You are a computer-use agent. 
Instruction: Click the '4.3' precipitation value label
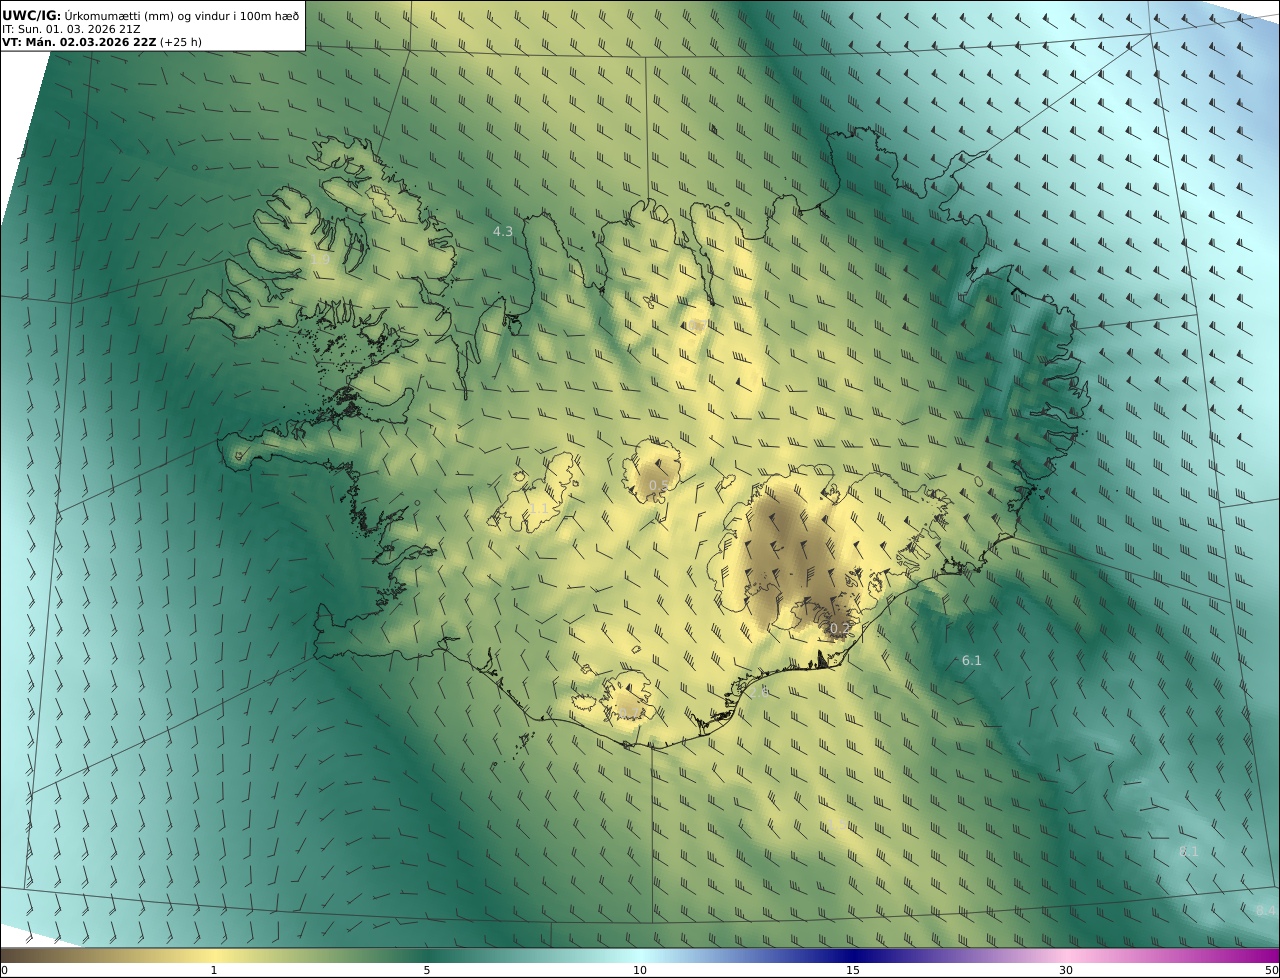(503, 232)
